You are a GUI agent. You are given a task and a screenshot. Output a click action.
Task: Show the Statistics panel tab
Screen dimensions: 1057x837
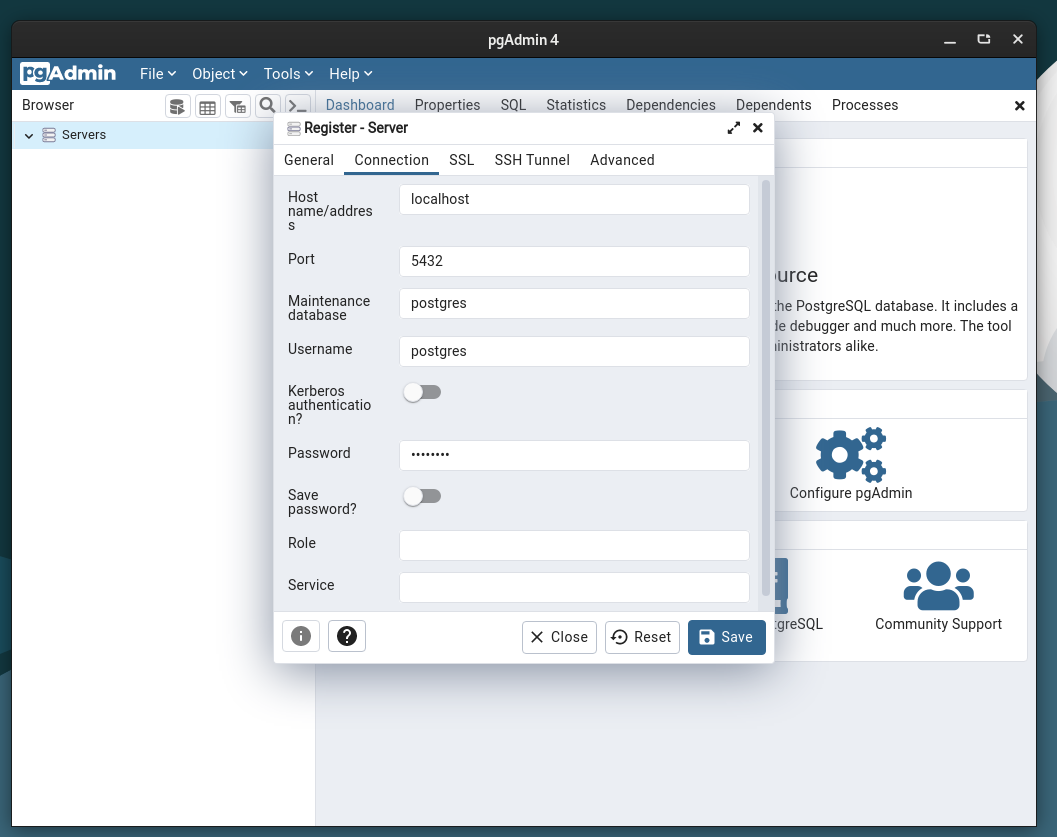[x=576, y=105]
